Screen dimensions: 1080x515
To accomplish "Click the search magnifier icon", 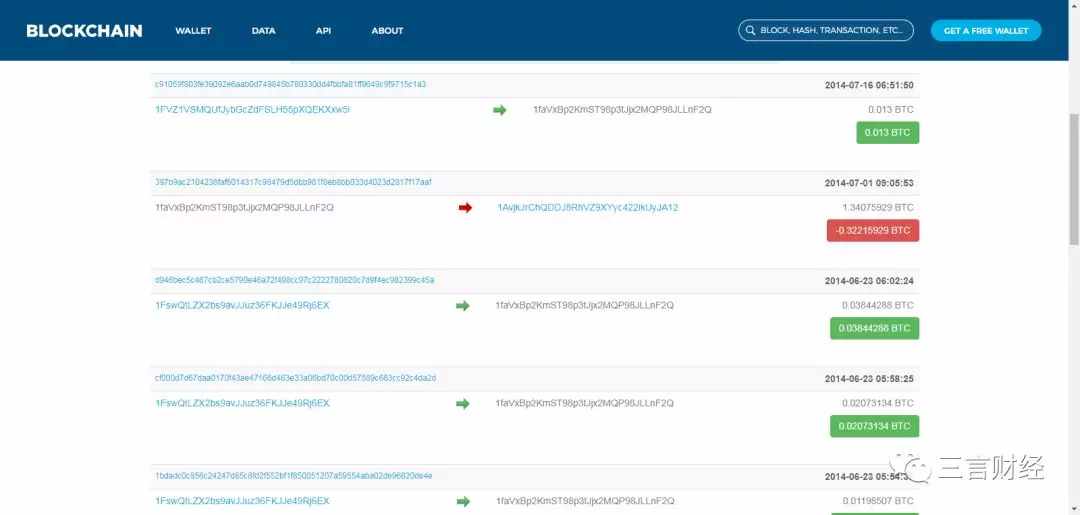I will pos(750,31).
